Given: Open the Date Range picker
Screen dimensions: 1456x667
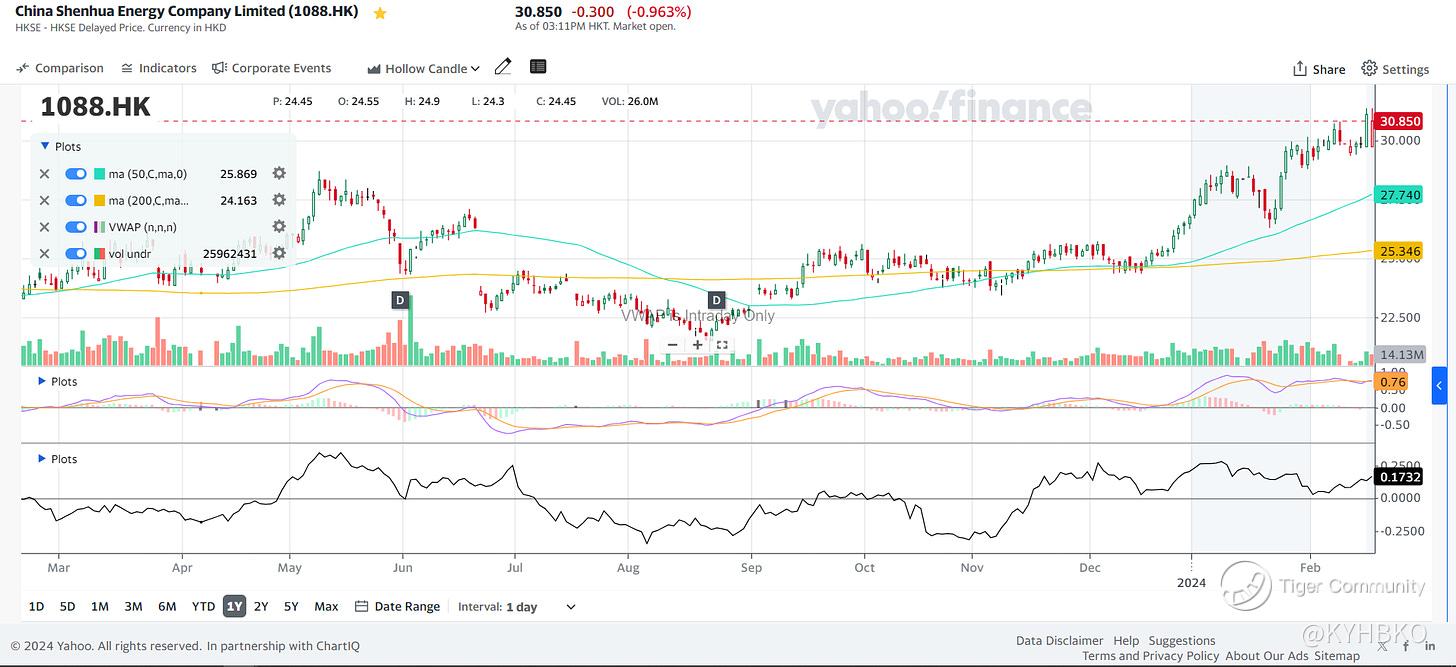Looking at the screenshot, I should coord(397,606).
